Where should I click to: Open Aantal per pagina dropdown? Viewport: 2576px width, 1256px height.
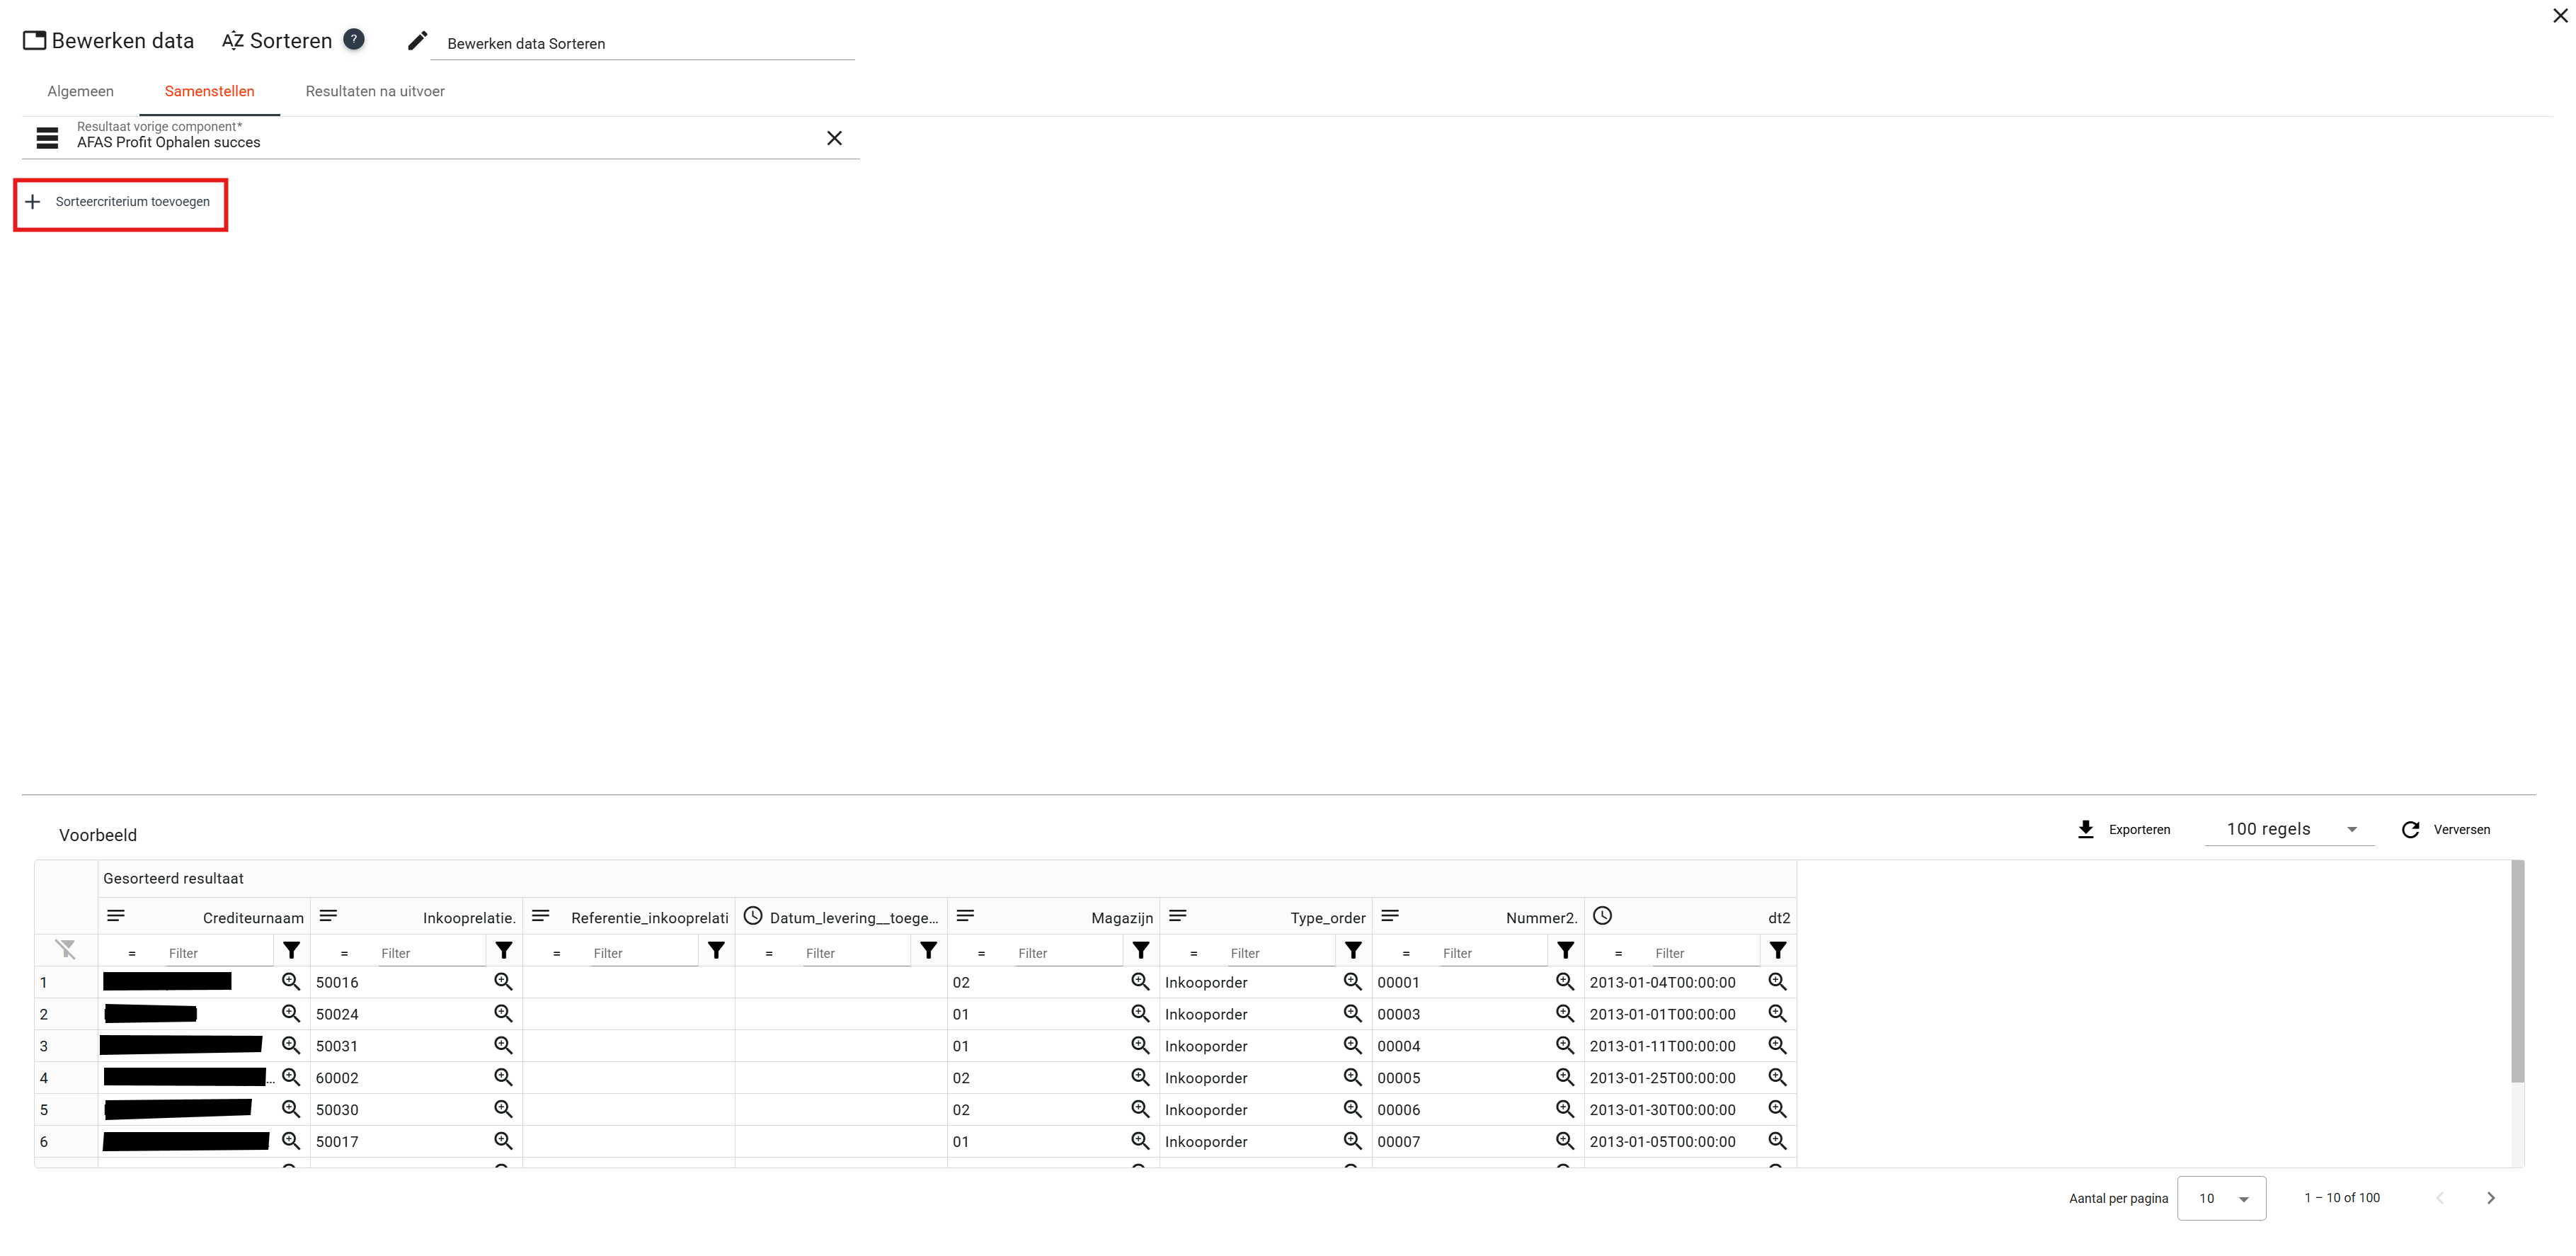[x=2221, y=1198]
